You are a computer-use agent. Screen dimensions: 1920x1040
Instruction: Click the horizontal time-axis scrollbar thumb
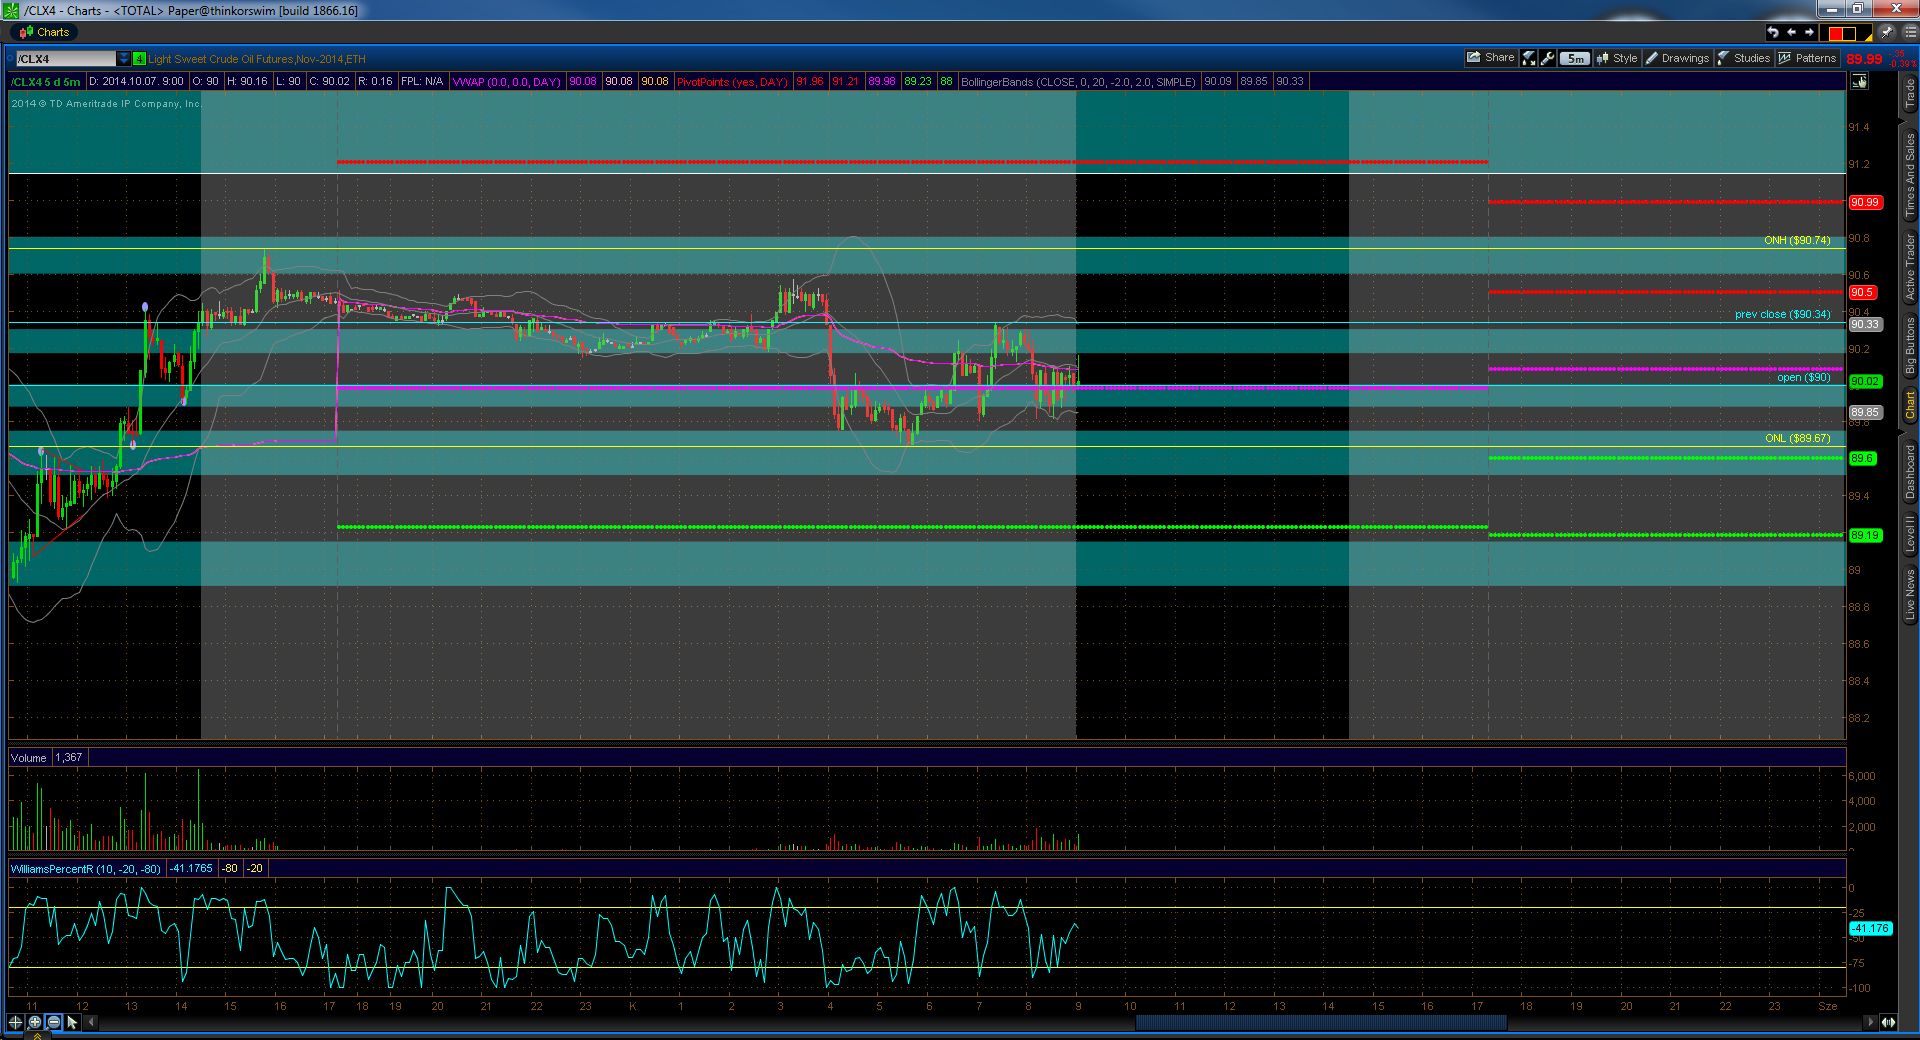1321,1022
